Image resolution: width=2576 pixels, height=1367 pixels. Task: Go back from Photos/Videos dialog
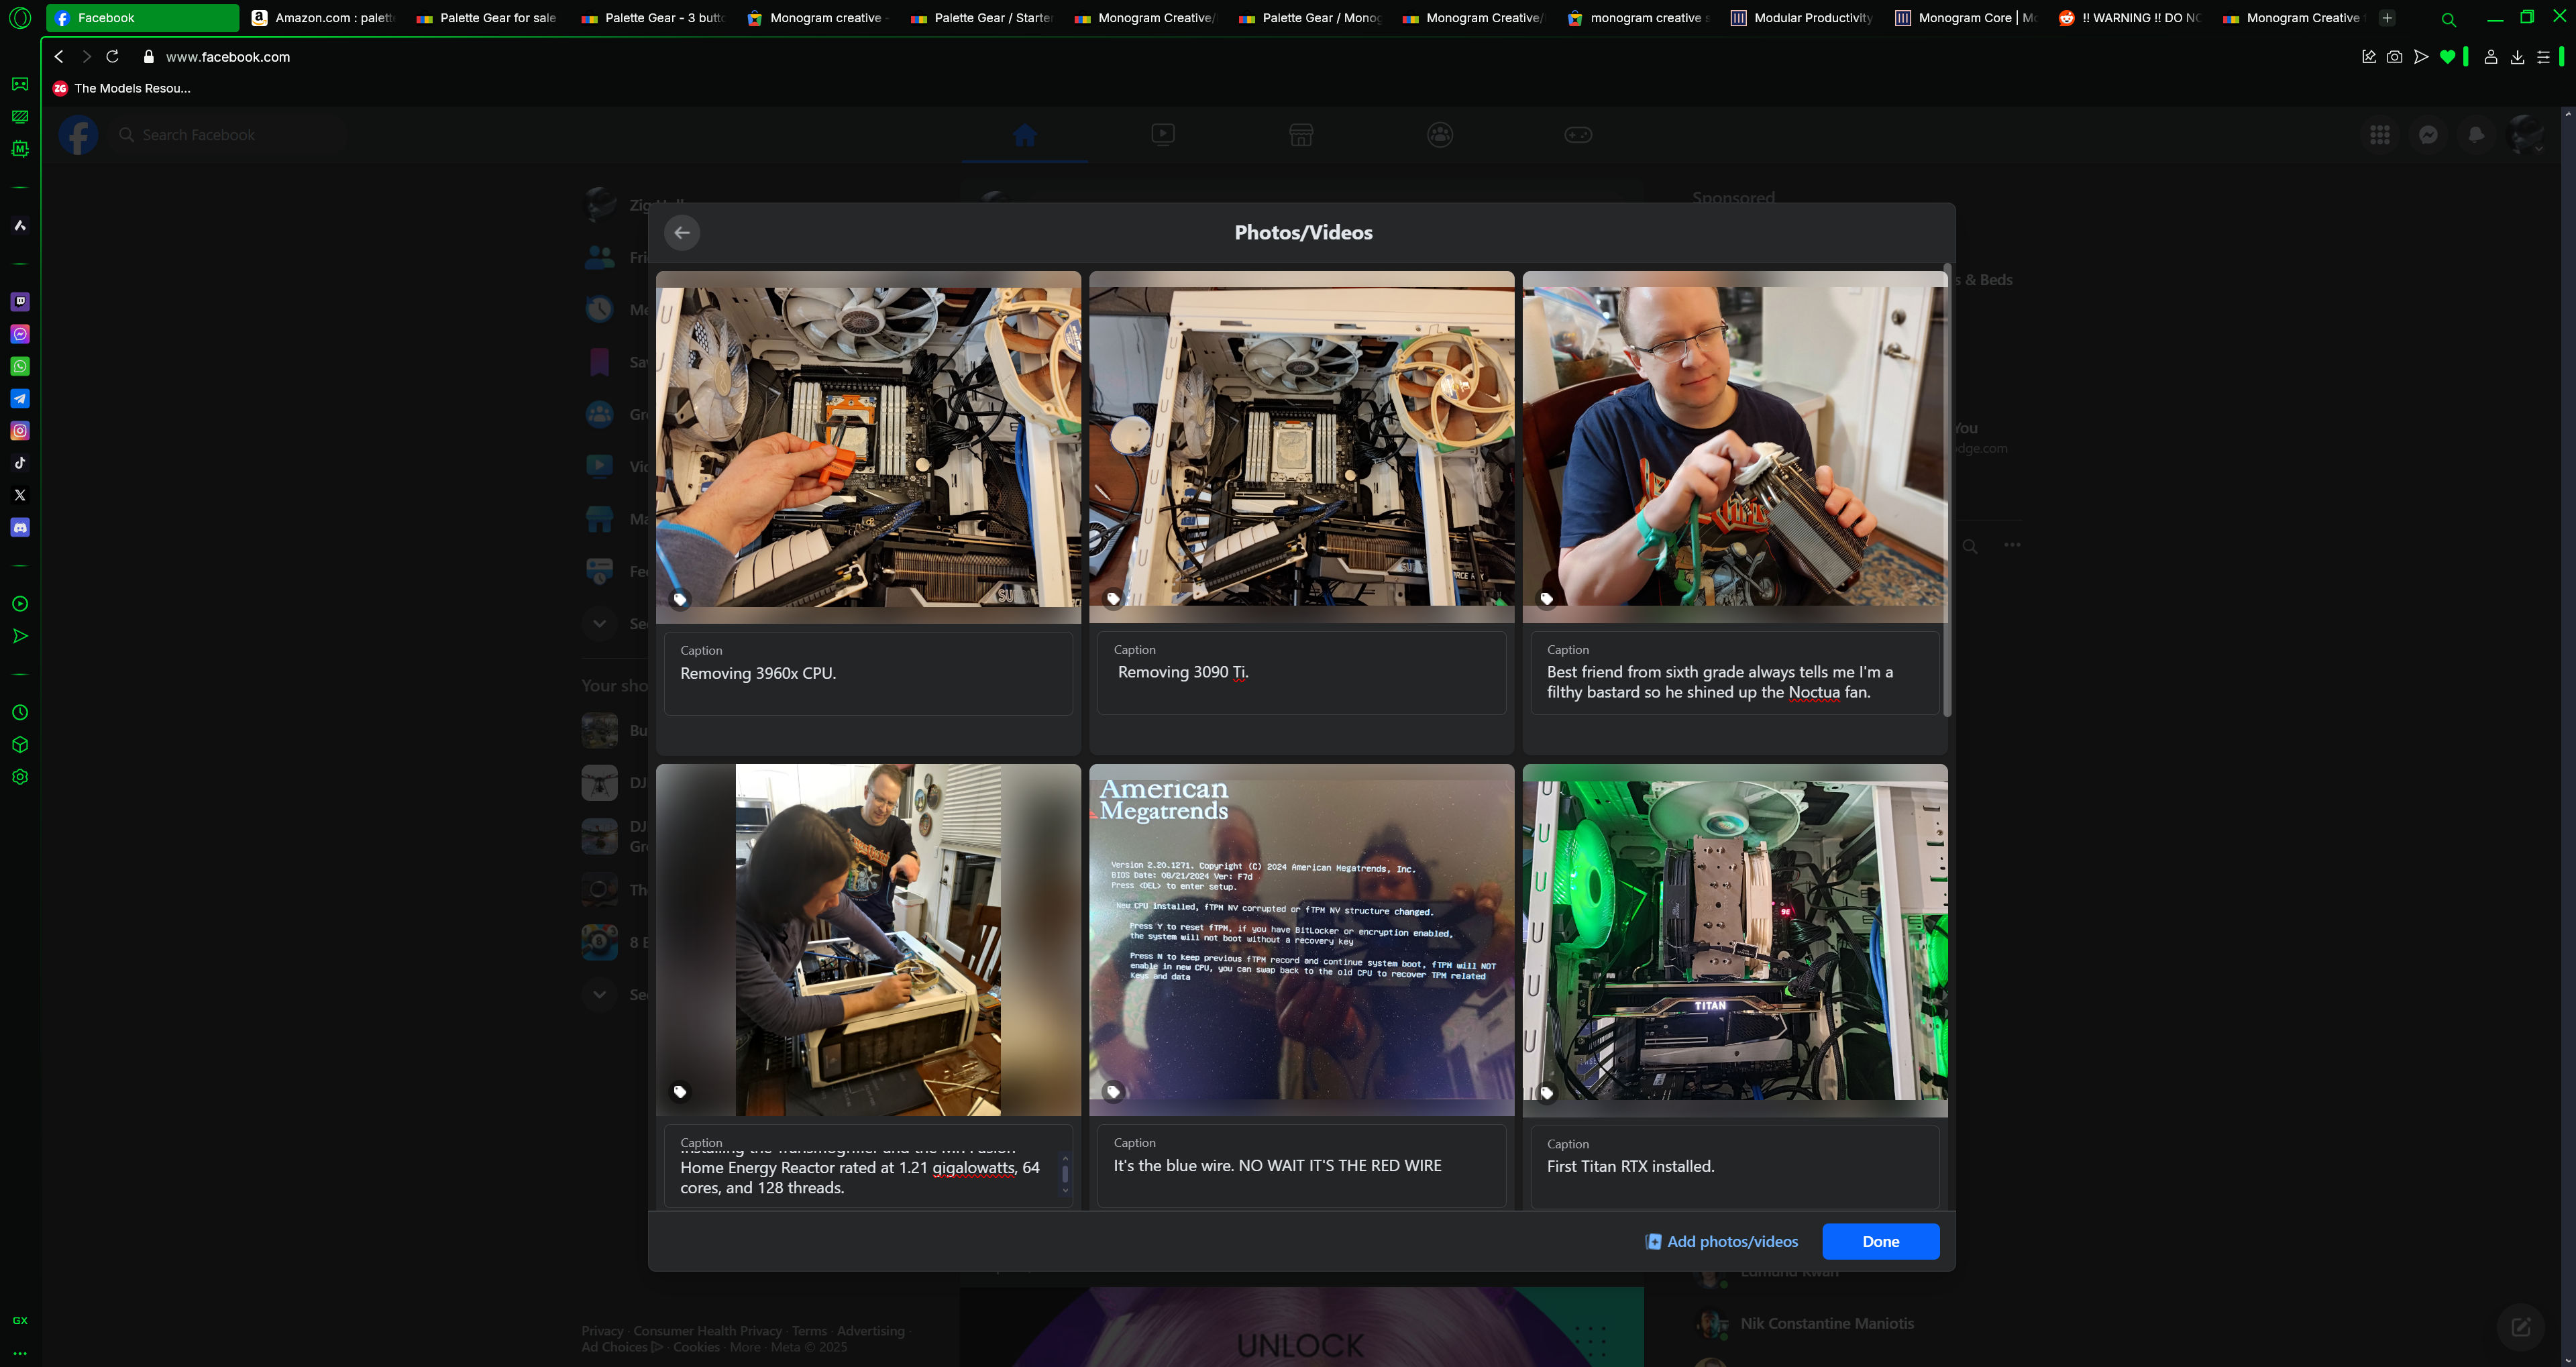[682, 233]
